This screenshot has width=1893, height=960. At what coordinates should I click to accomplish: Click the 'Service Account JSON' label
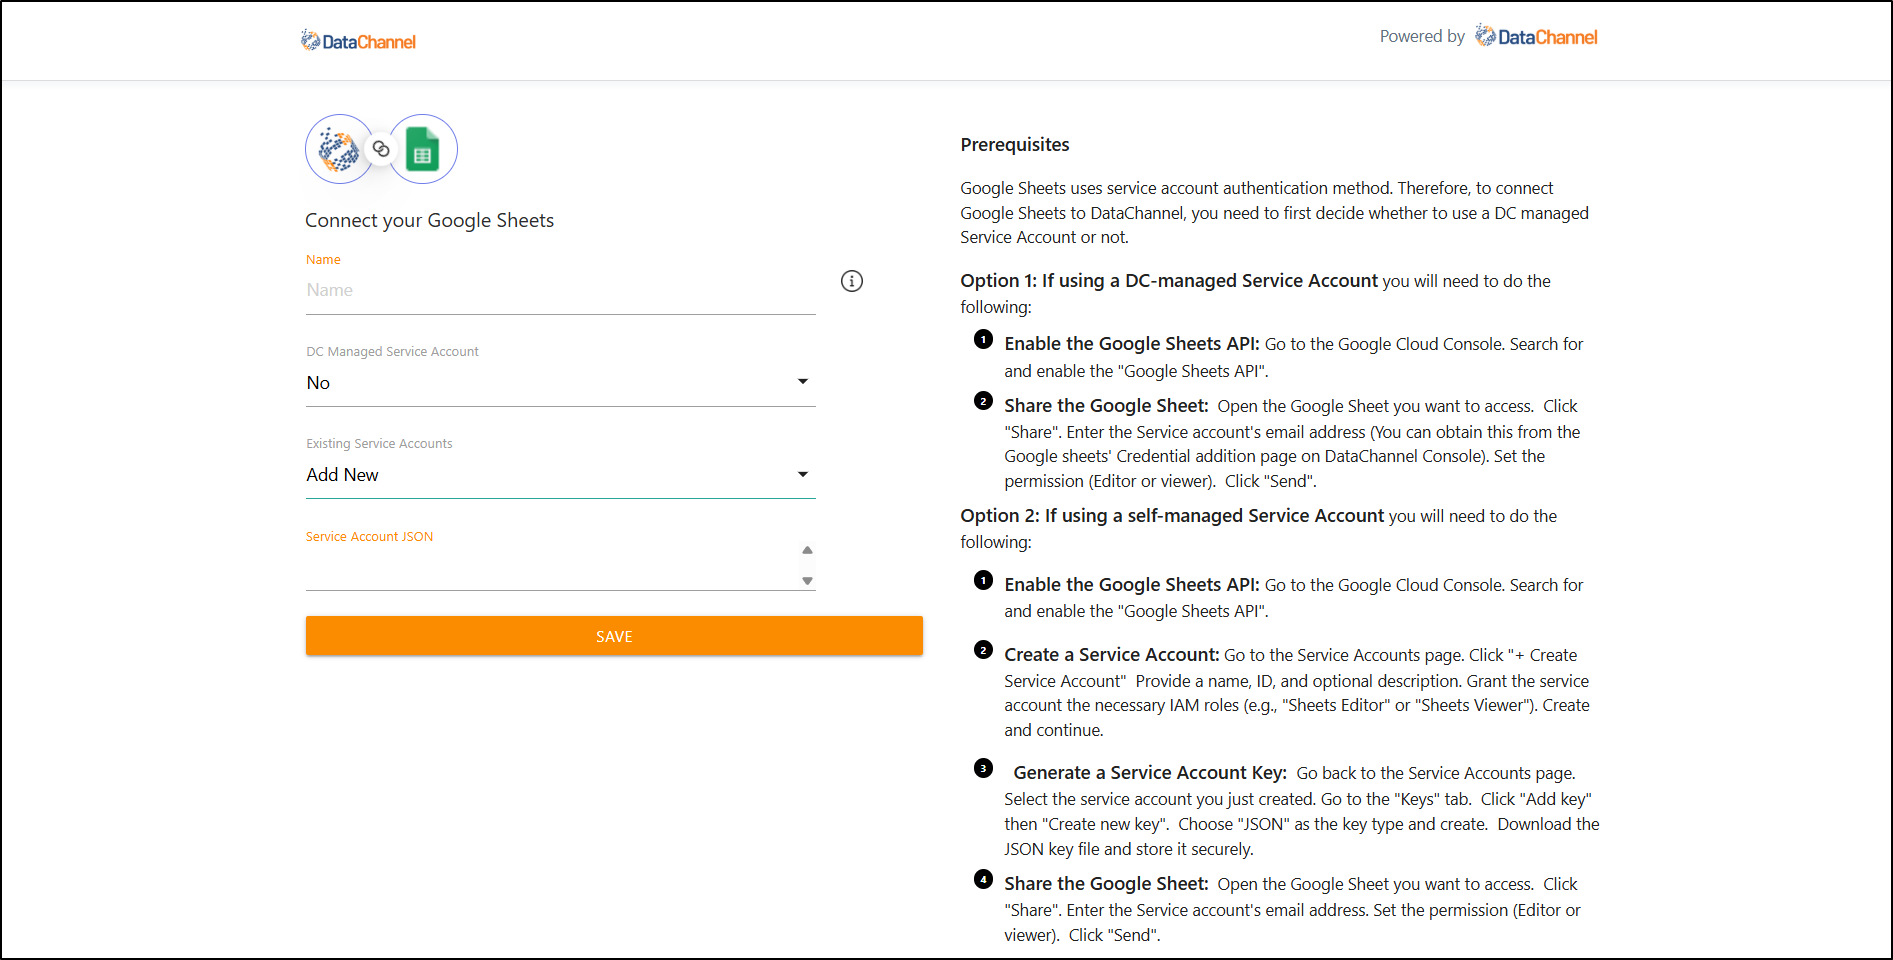click(x=369, y=537)
